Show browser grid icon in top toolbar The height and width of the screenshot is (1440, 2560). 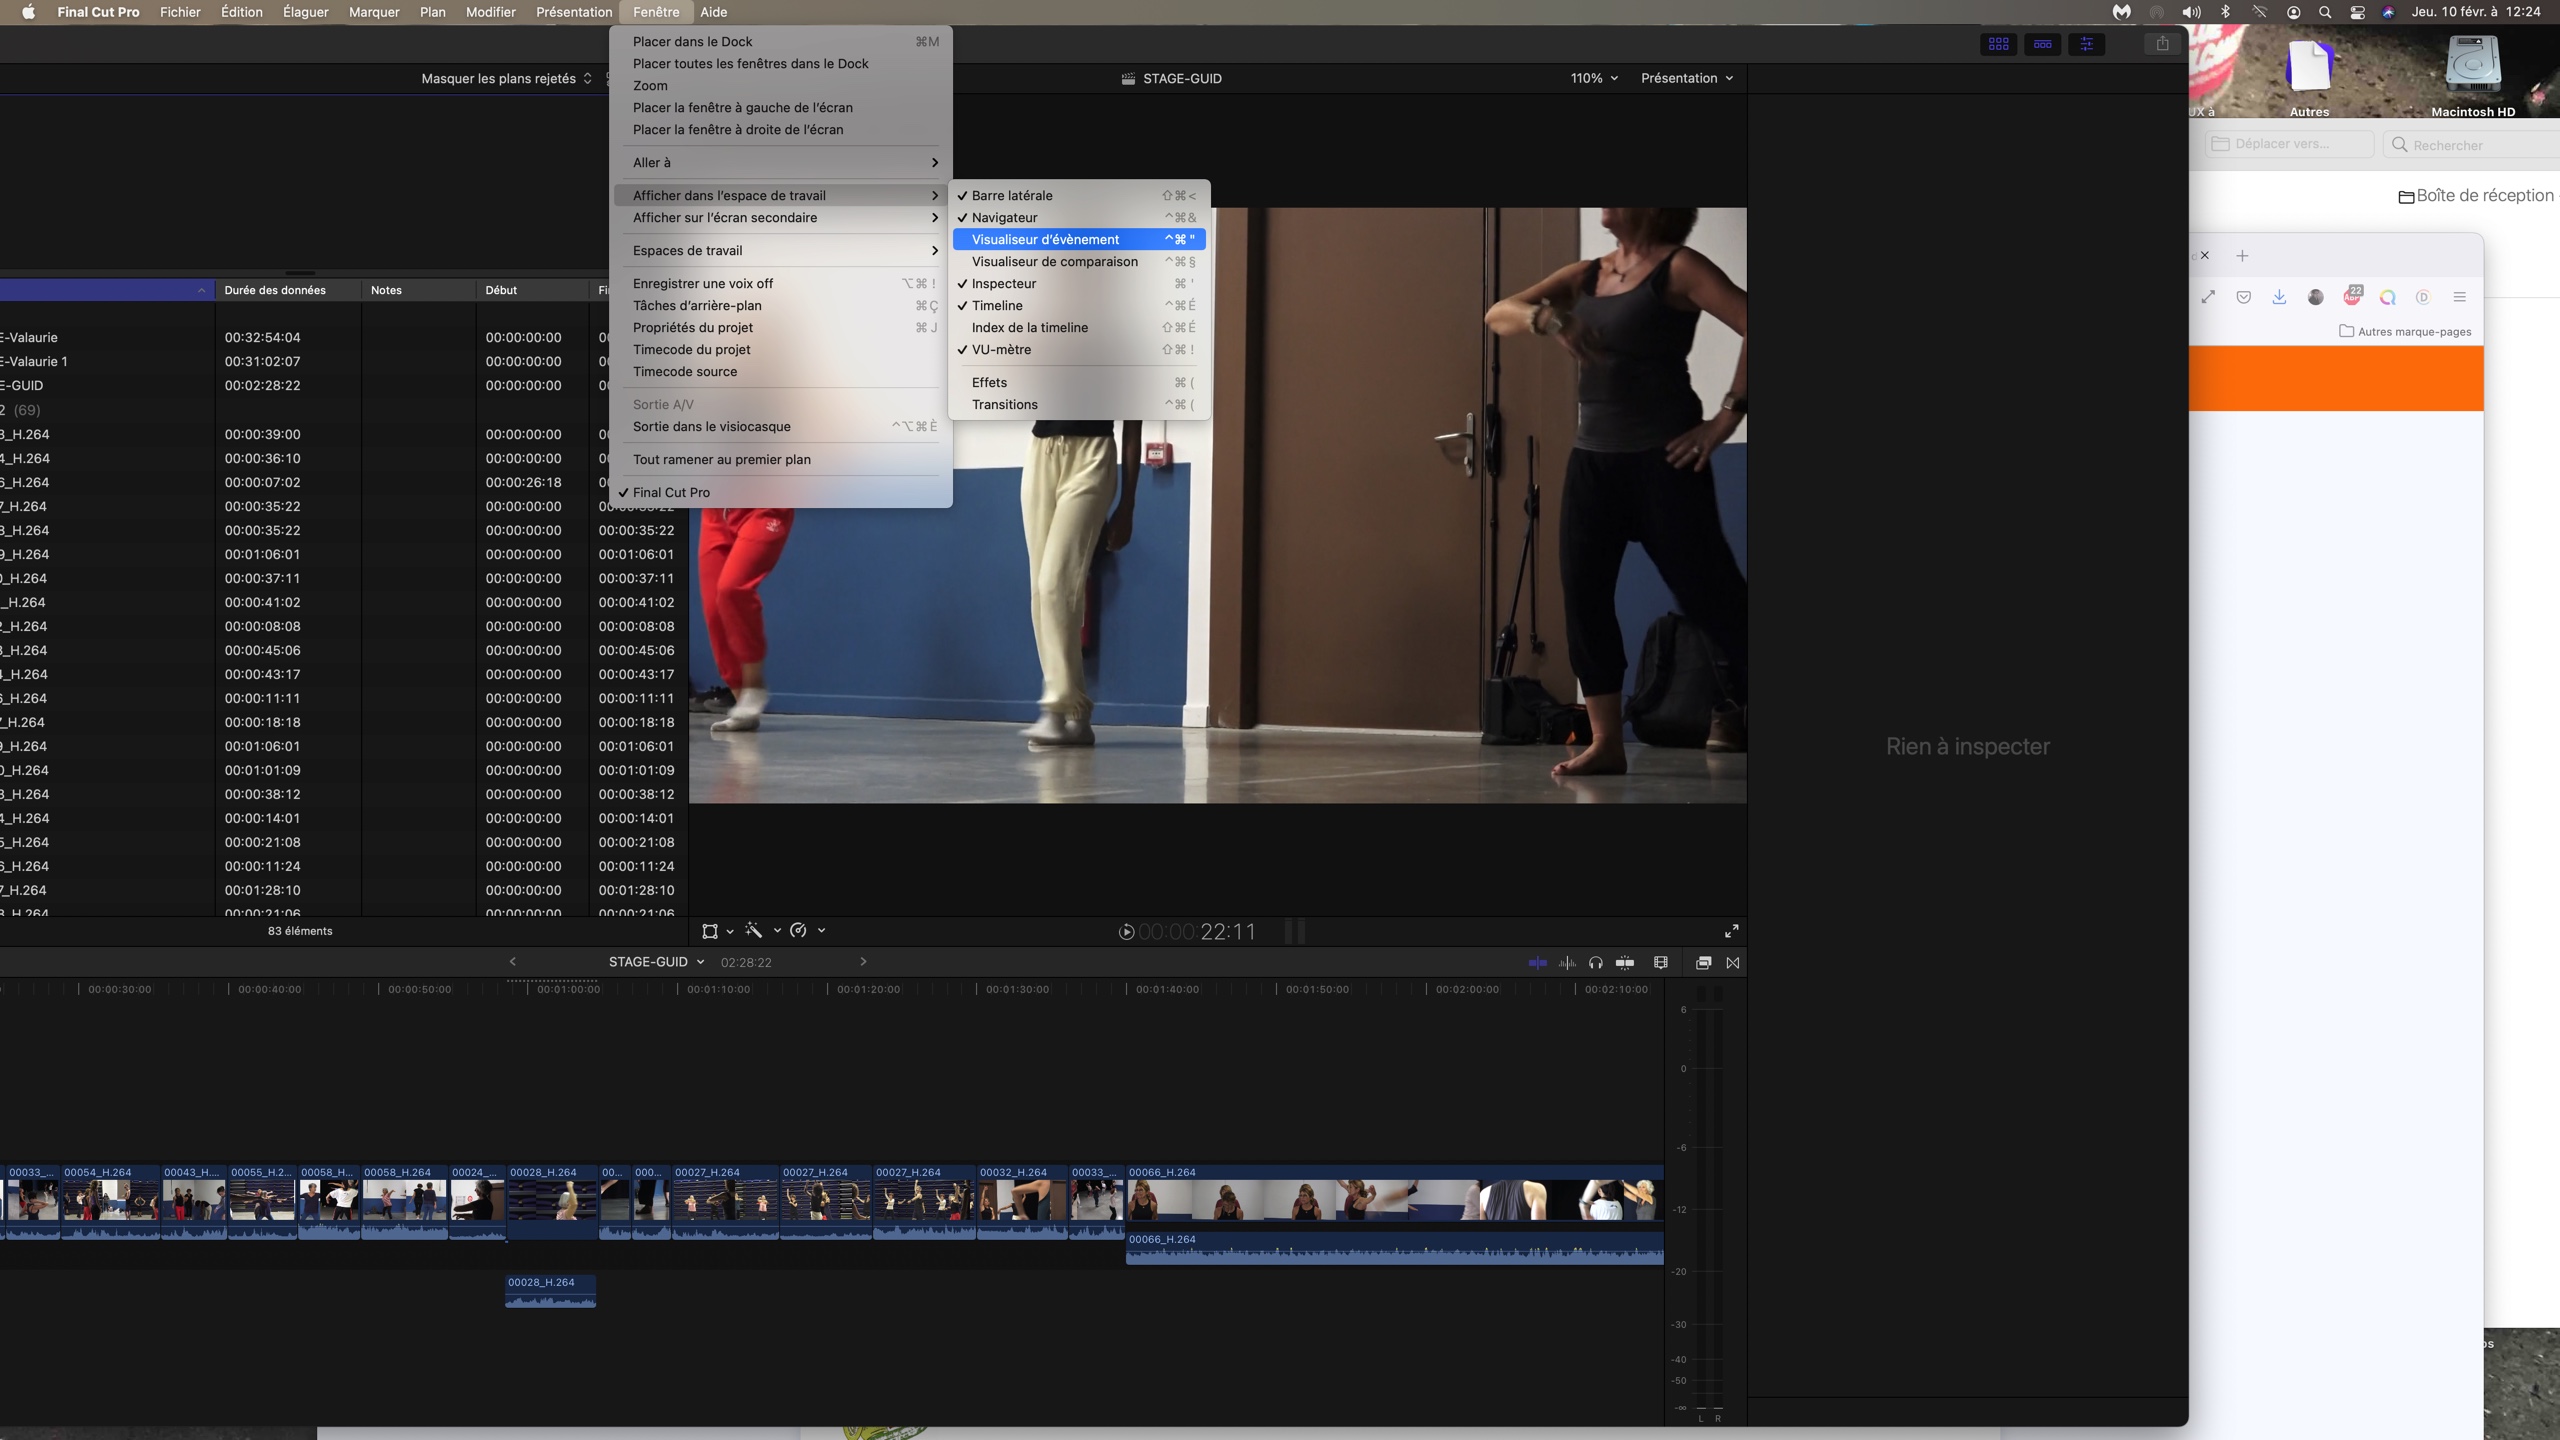1999,44
